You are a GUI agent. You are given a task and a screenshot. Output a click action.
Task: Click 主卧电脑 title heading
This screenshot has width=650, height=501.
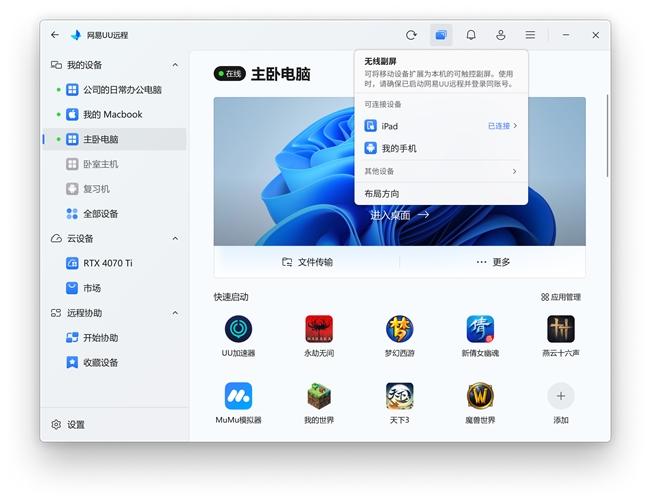(x=281, y=74)
